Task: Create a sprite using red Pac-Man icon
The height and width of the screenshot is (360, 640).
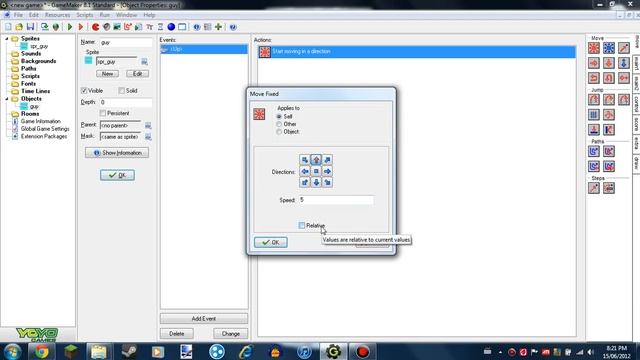Action: click(96, 27)
